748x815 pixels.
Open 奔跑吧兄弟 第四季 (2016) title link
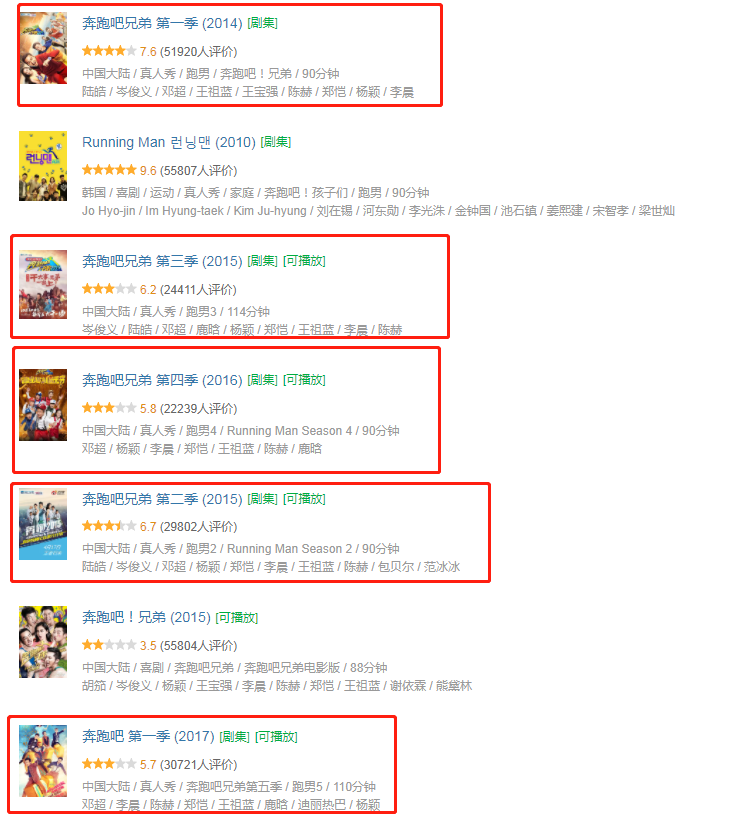coord(162,380)
